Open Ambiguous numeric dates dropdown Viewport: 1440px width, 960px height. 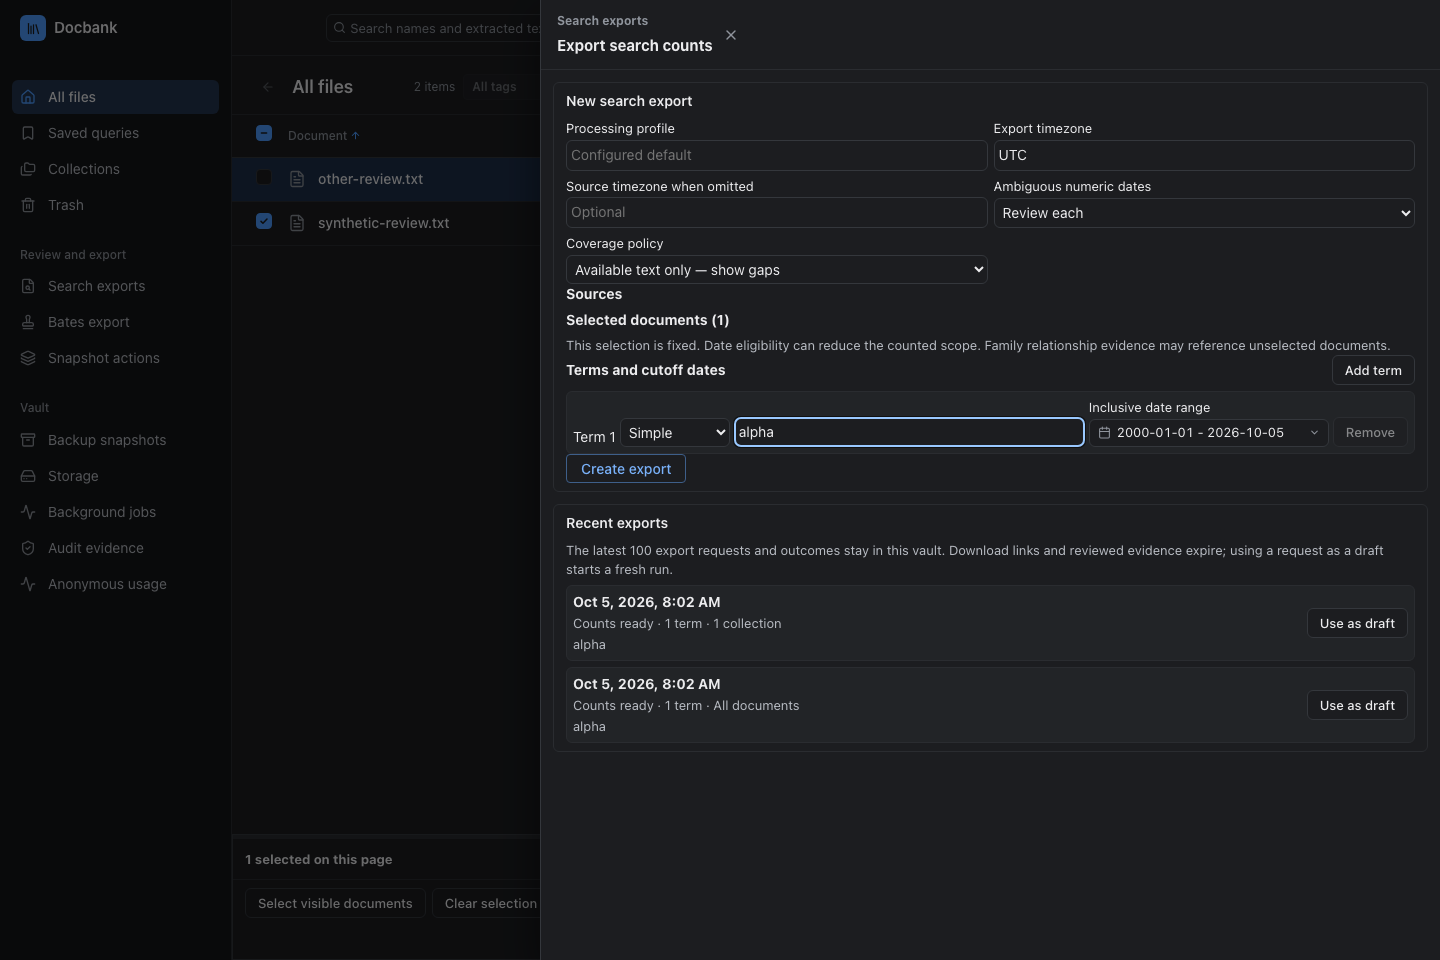pyautogui.click(x=1204, y=213)
